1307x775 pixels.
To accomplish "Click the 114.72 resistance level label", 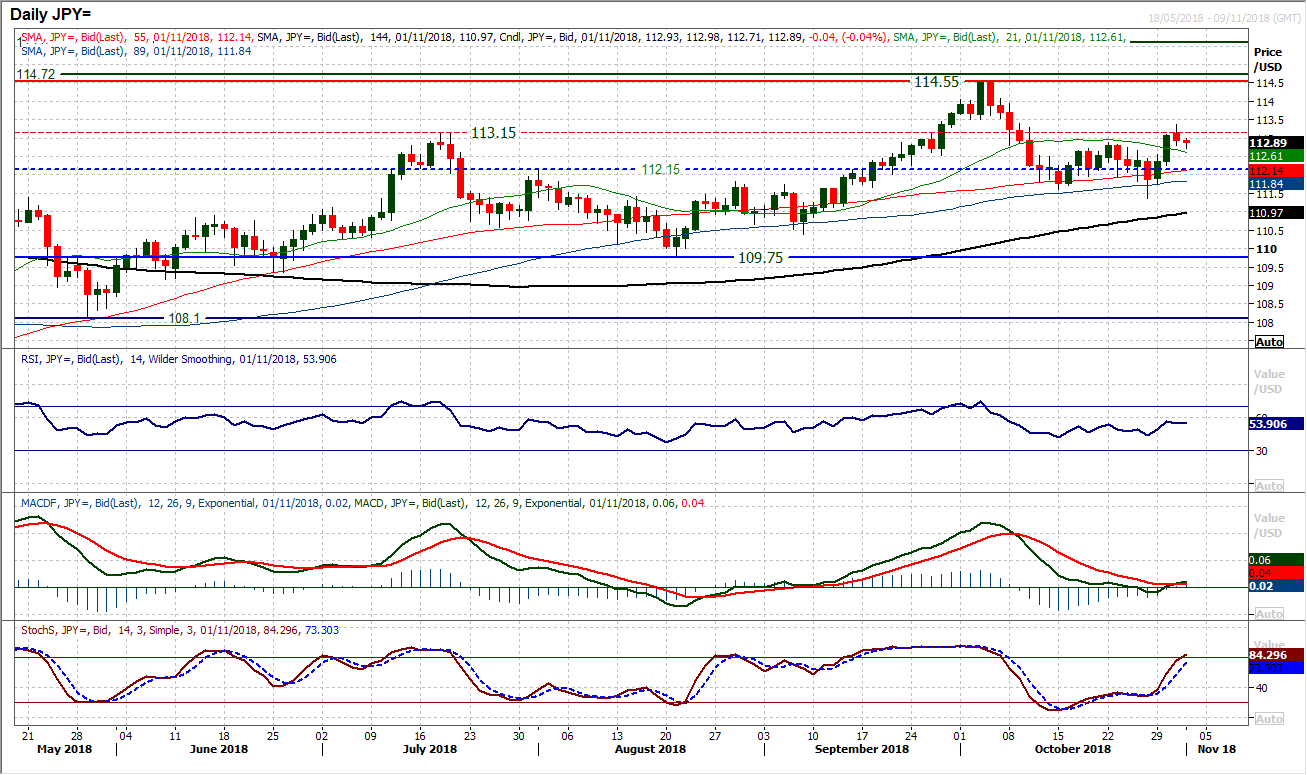I will coord(36,75).
